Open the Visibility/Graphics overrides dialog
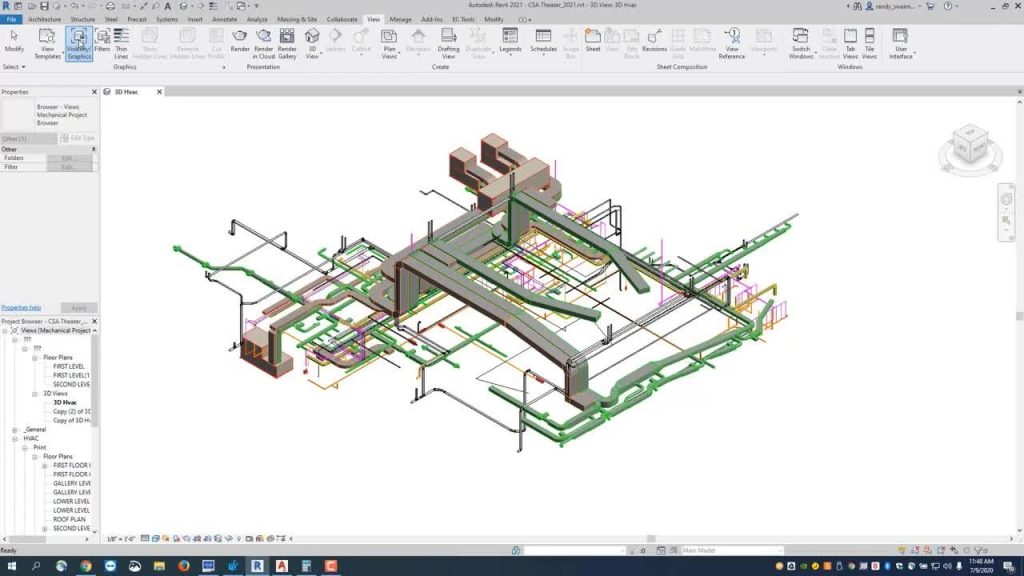Image resolution: width=1024 pixels, height=576 pixels. pyautogui.click(x=79, y=43)
